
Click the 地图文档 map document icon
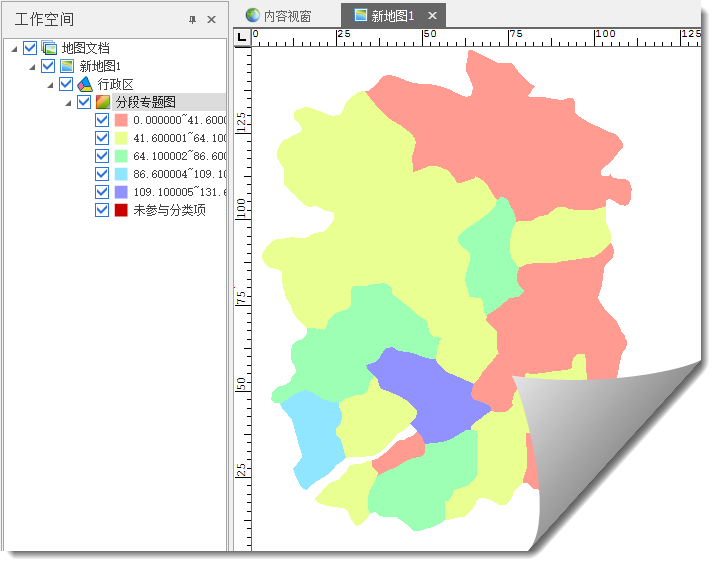[x=49, y=48]
